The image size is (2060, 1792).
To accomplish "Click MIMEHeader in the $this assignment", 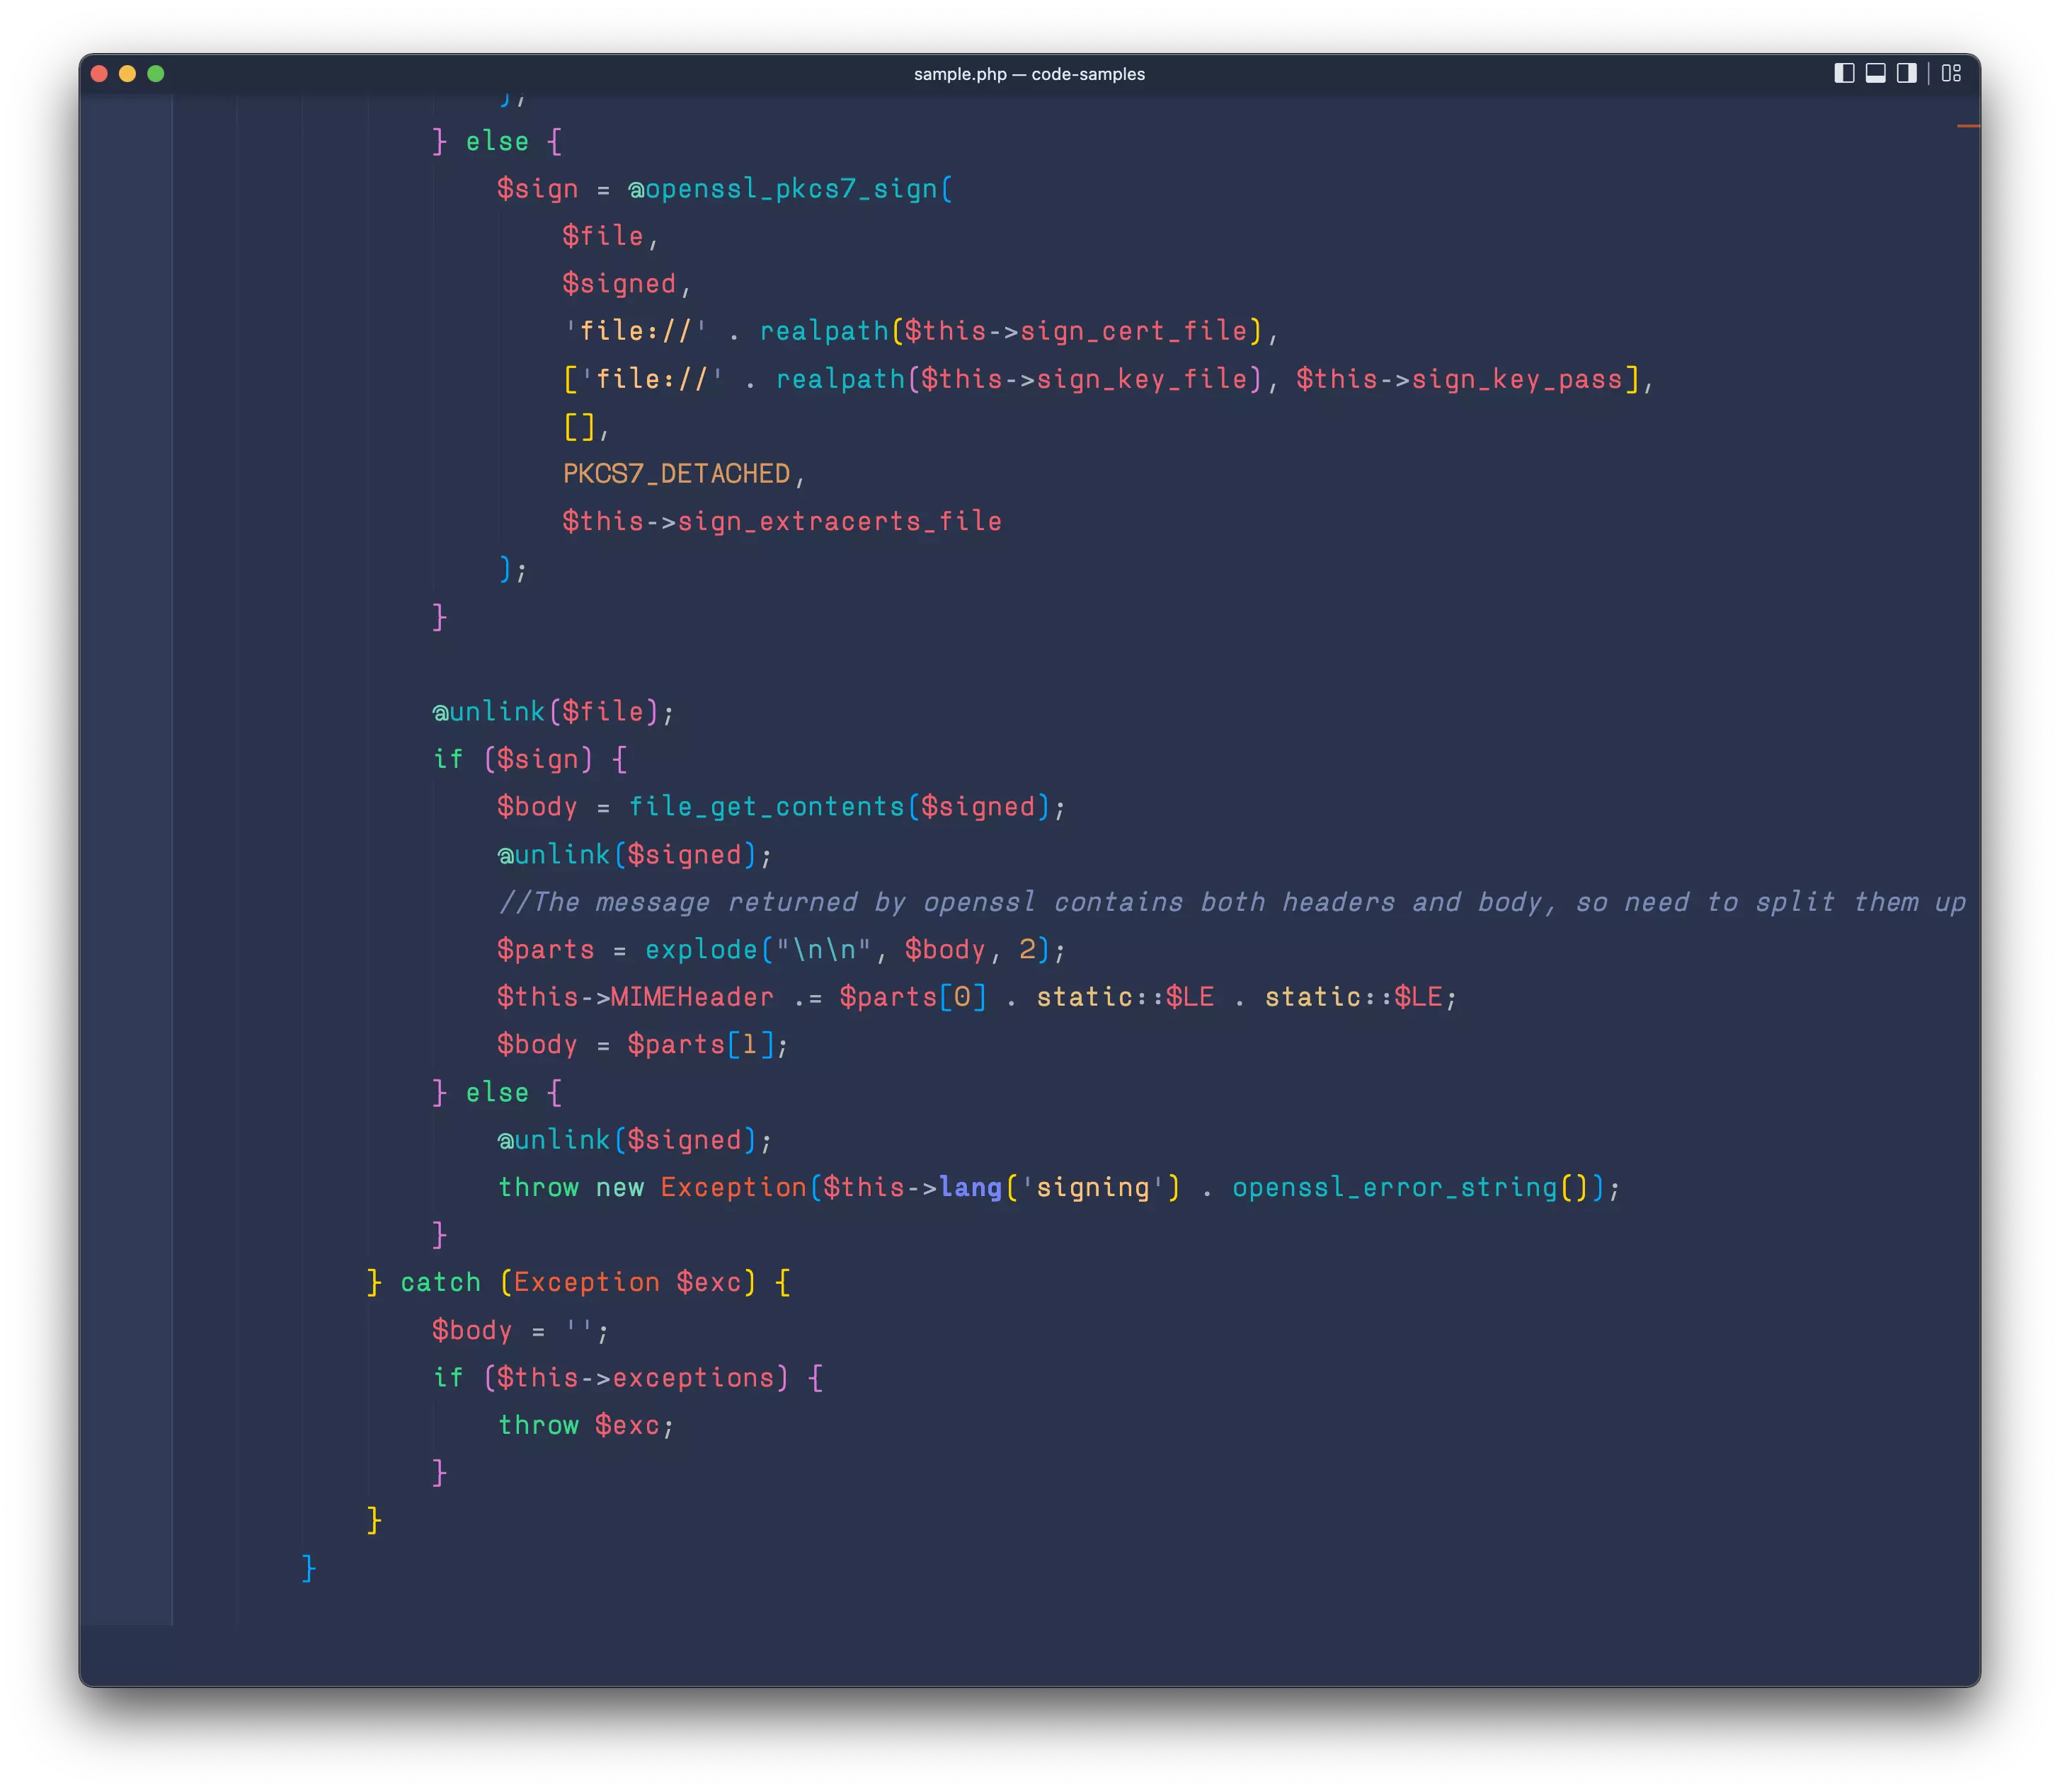I will point(692,996).
